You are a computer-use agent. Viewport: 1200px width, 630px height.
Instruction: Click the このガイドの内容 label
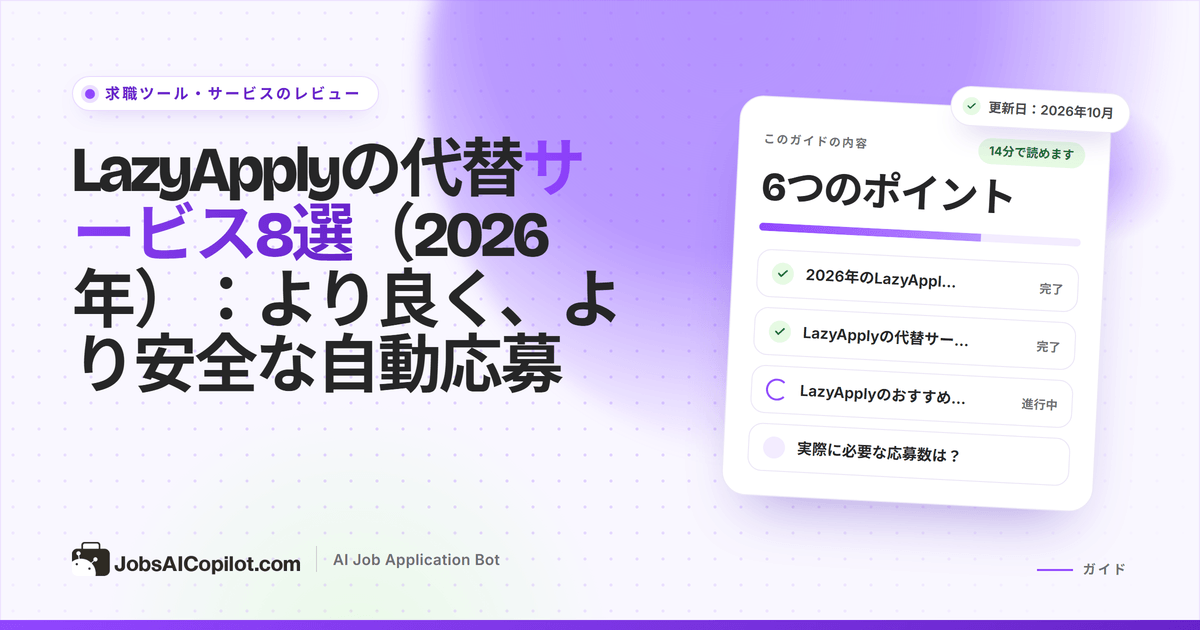pyautogui.click(x=815, y=142)
